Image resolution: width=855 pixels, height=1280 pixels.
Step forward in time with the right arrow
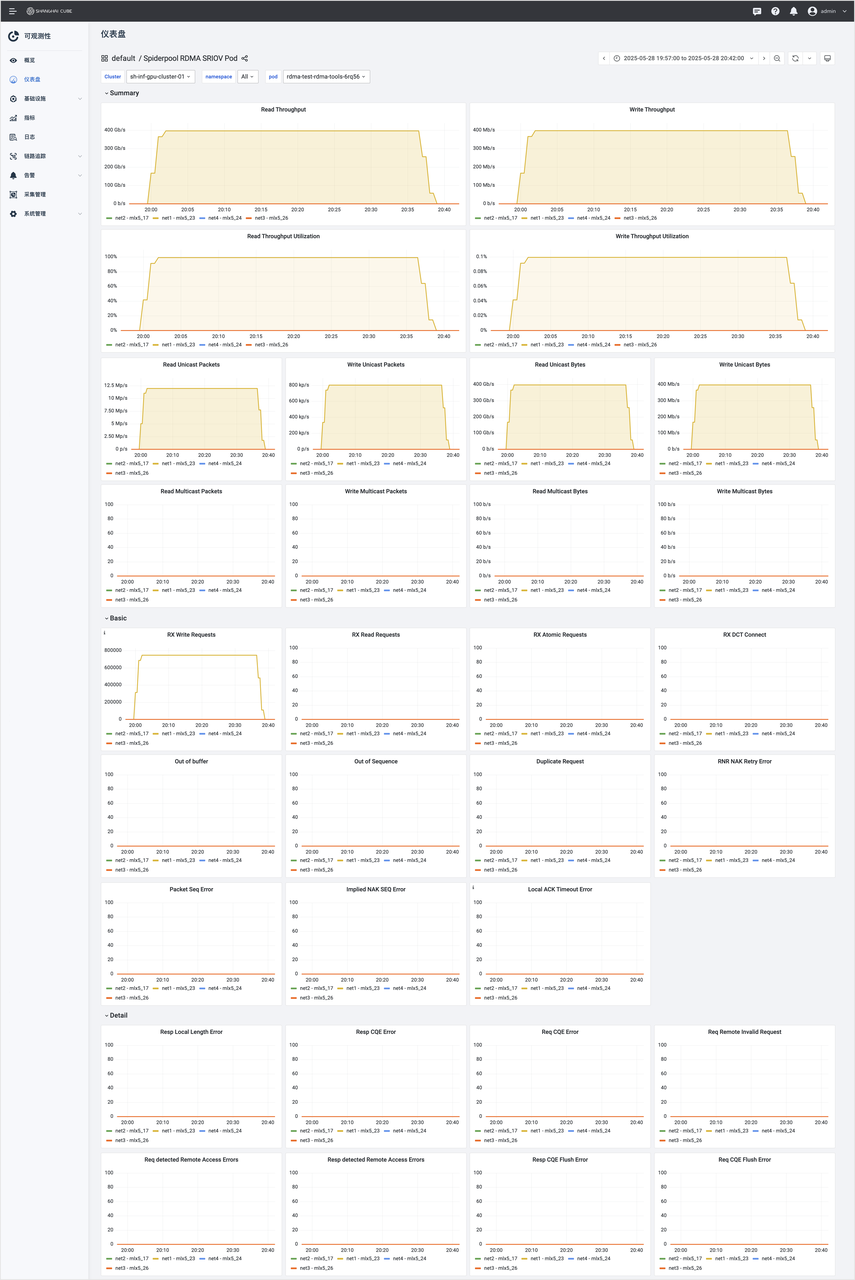tap(764, 58)
